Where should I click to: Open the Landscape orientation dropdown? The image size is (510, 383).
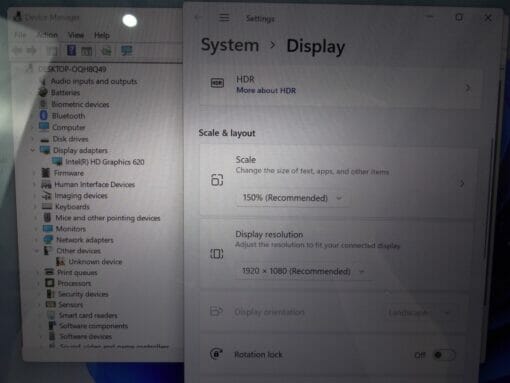[419, 313]
